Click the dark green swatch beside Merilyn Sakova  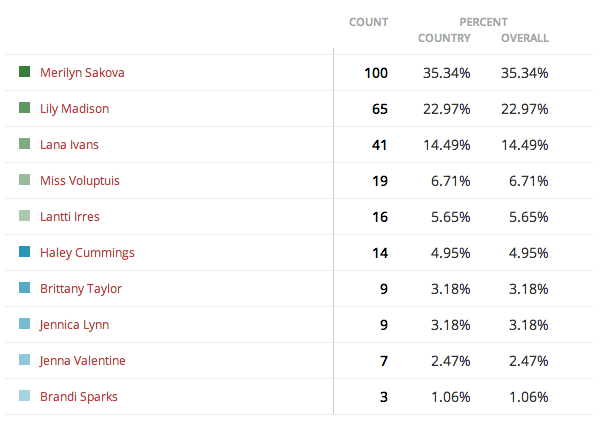tap(24, 71)
